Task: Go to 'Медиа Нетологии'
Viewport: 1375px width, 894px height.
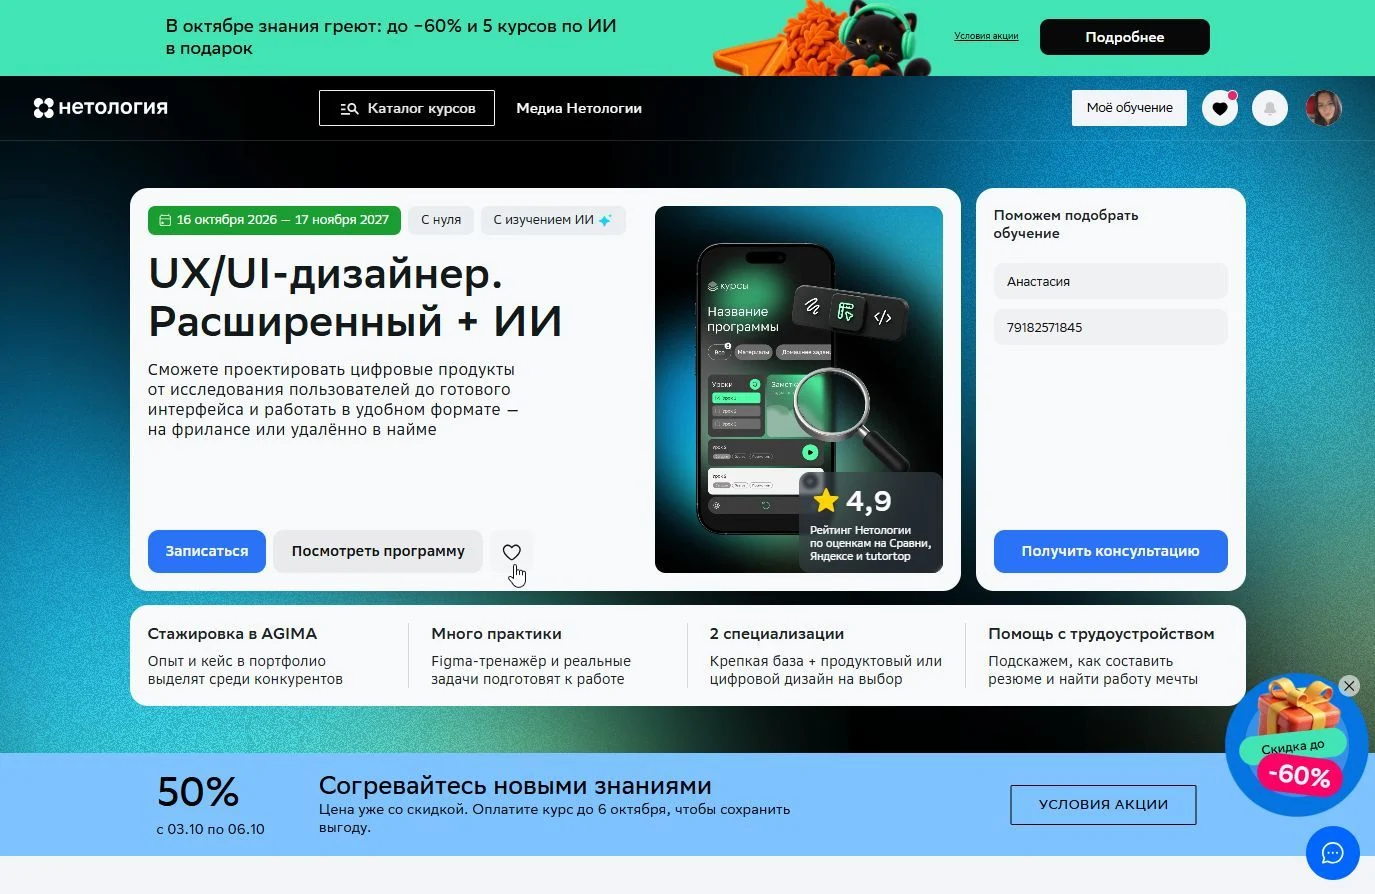Action: tap(579, 108)
